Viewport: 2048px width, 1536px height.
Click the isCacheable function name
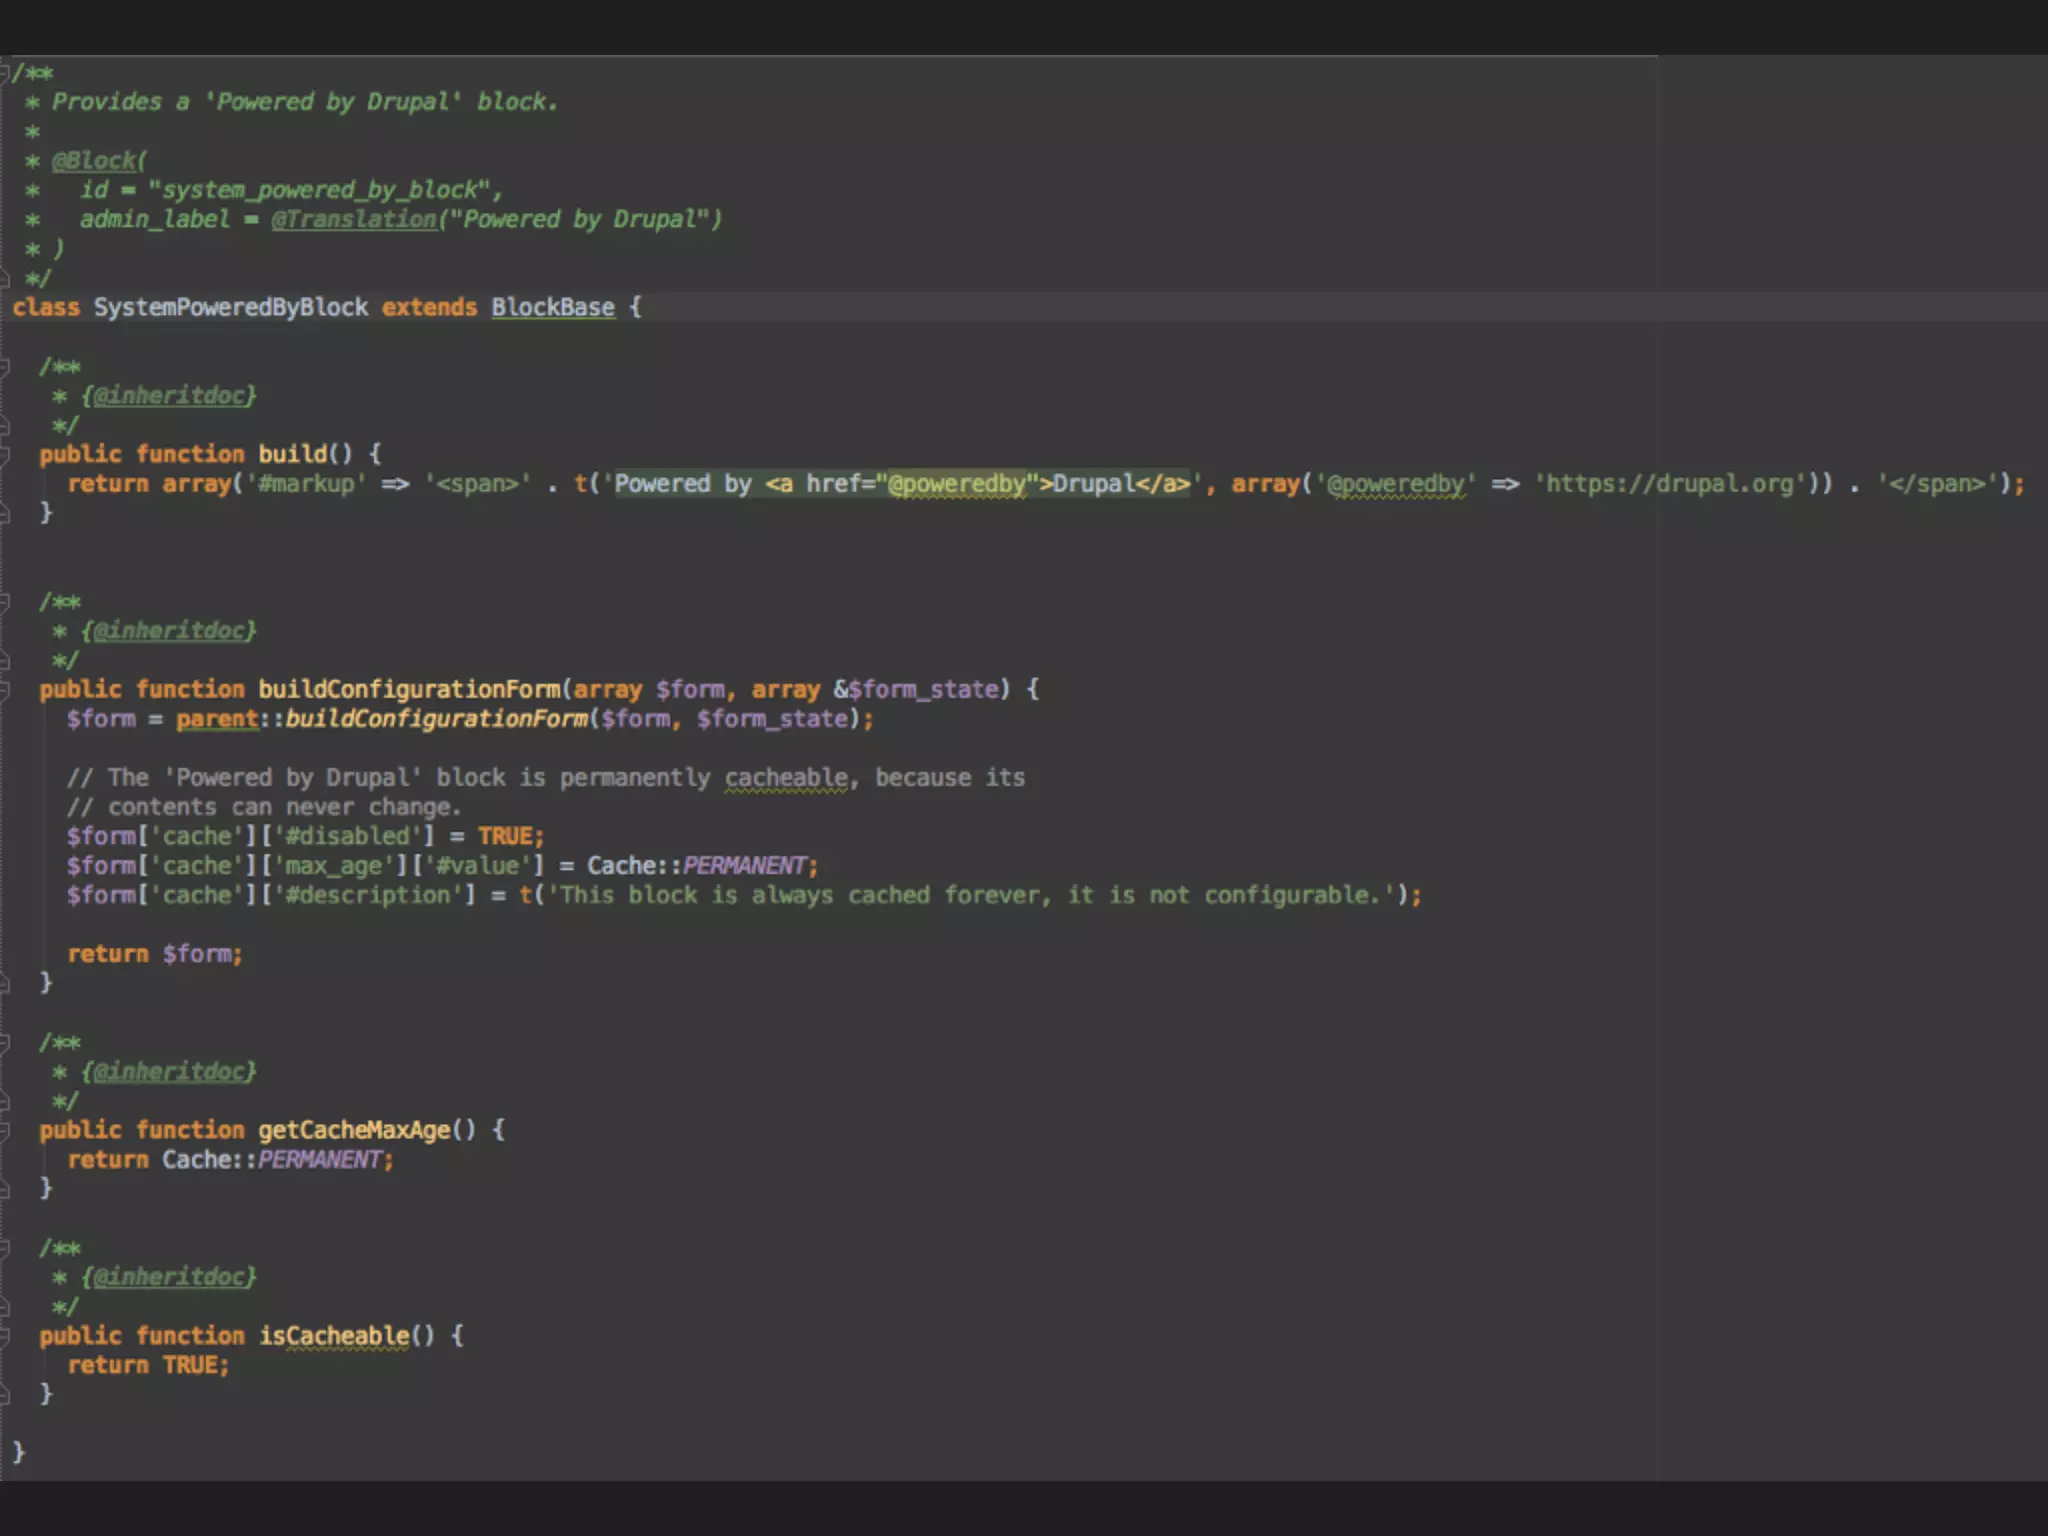point(334,1336)
